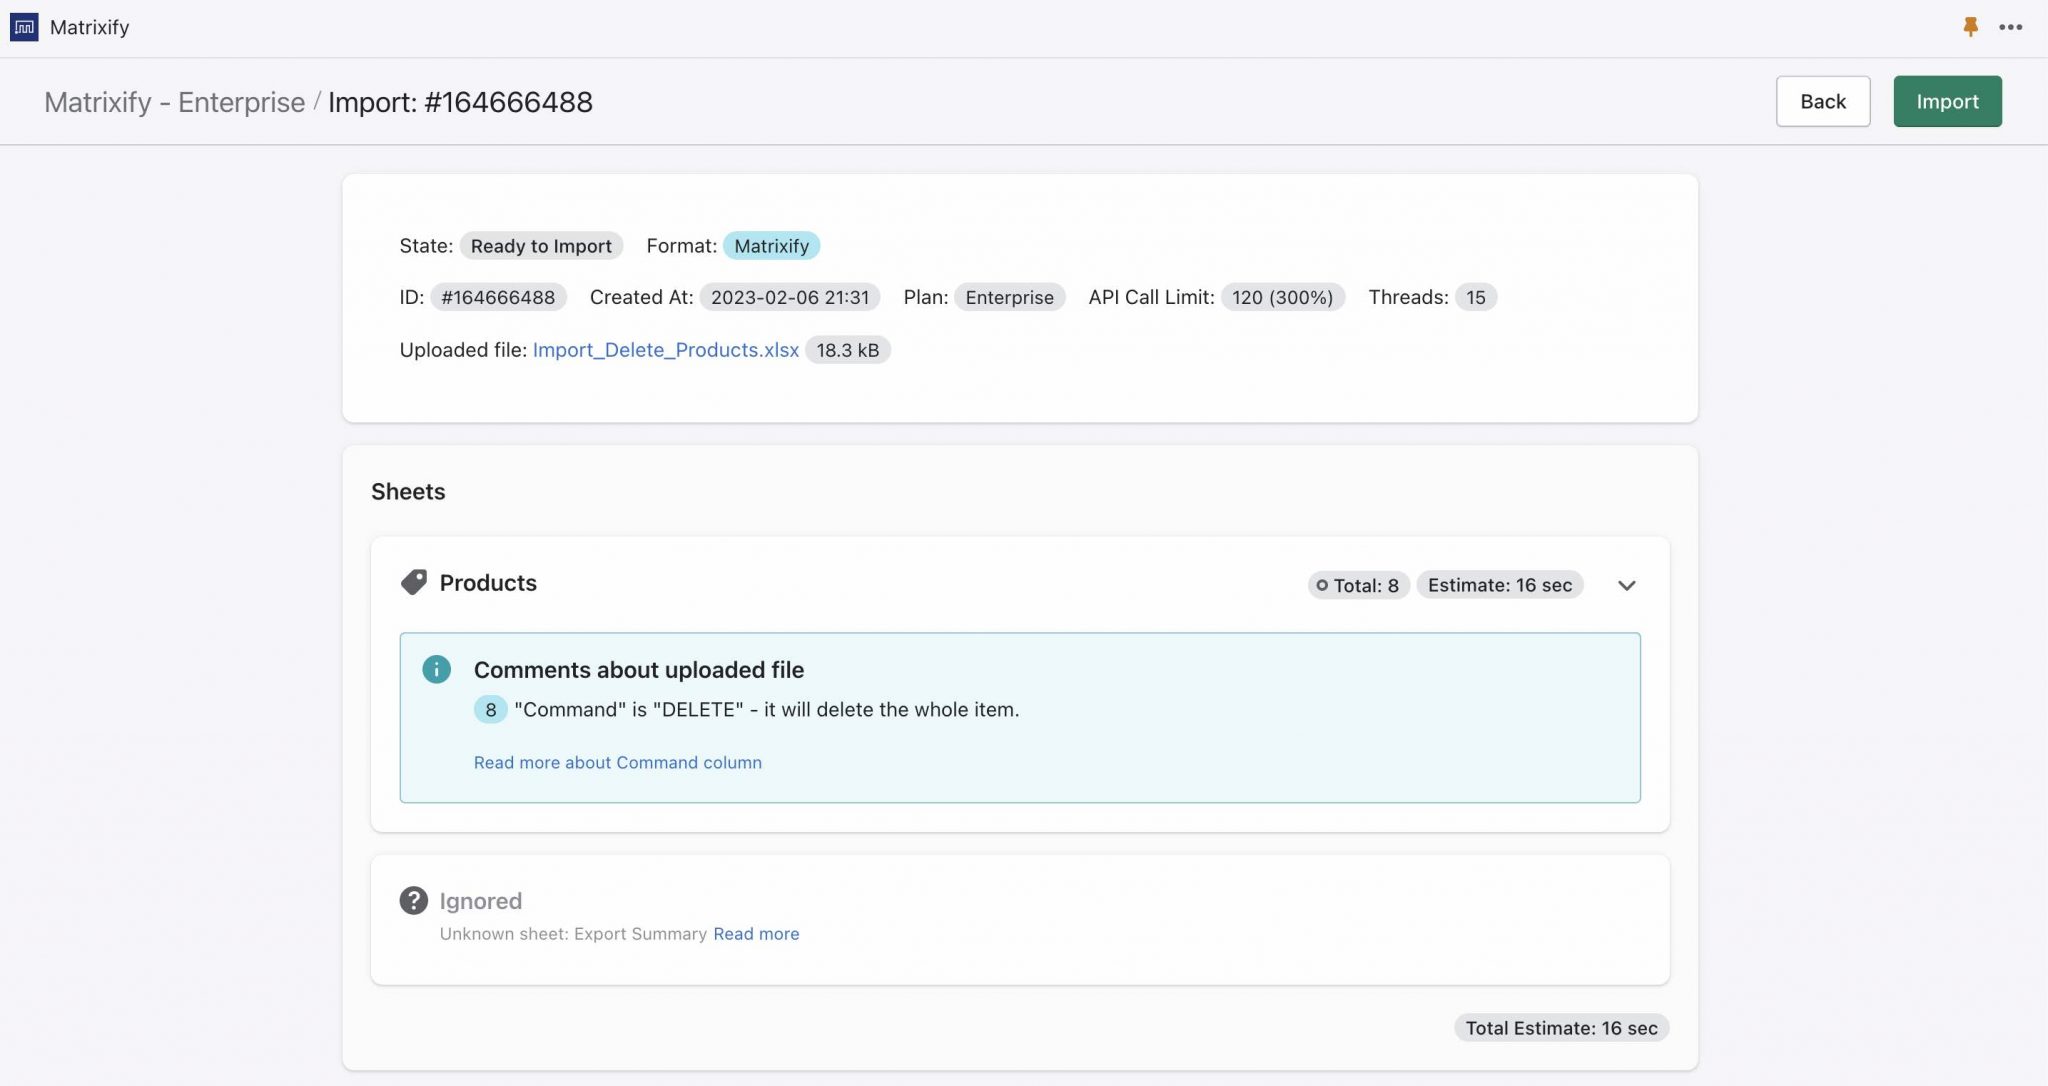The width and height of the screenshot is (2048, 1086).
Task: Click the Matrixify app logo icon
Action: pos(24,27)
